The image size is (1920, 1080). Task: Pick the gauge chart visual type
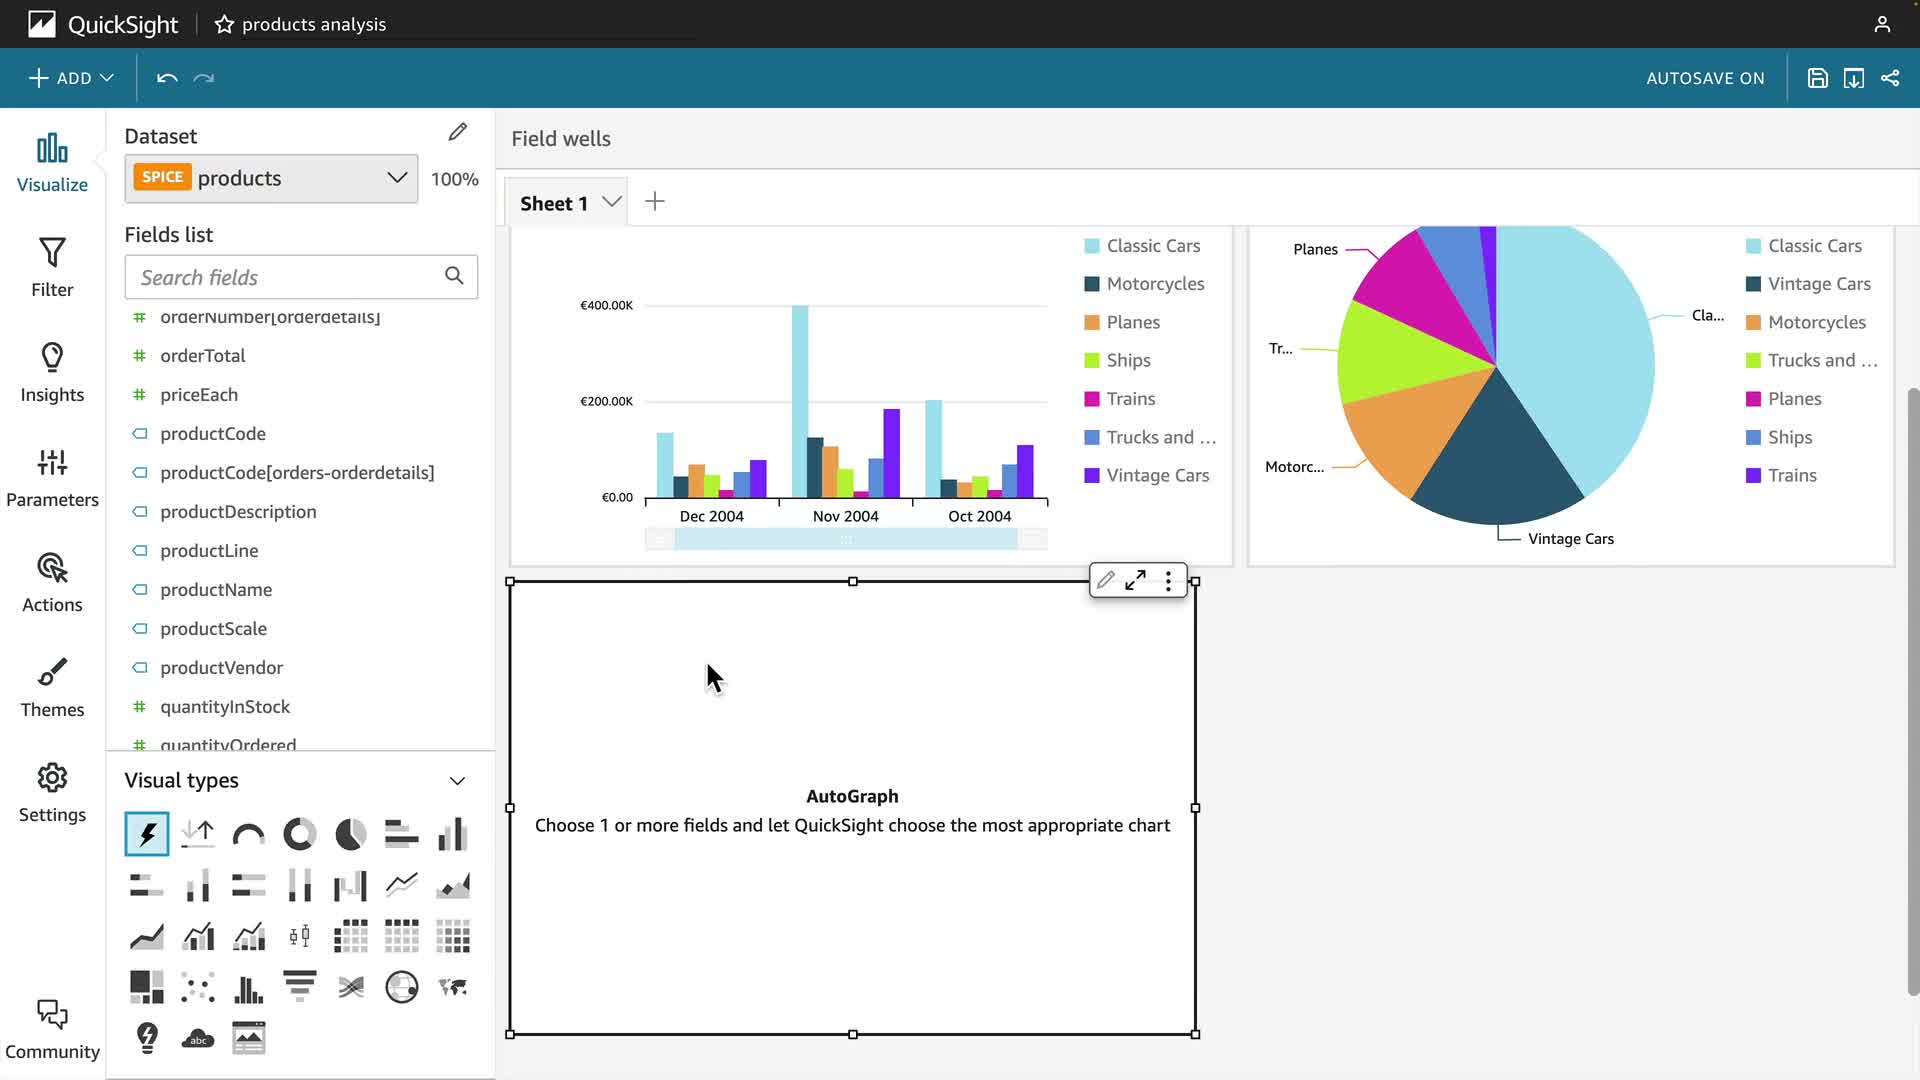tap(248, 834)
